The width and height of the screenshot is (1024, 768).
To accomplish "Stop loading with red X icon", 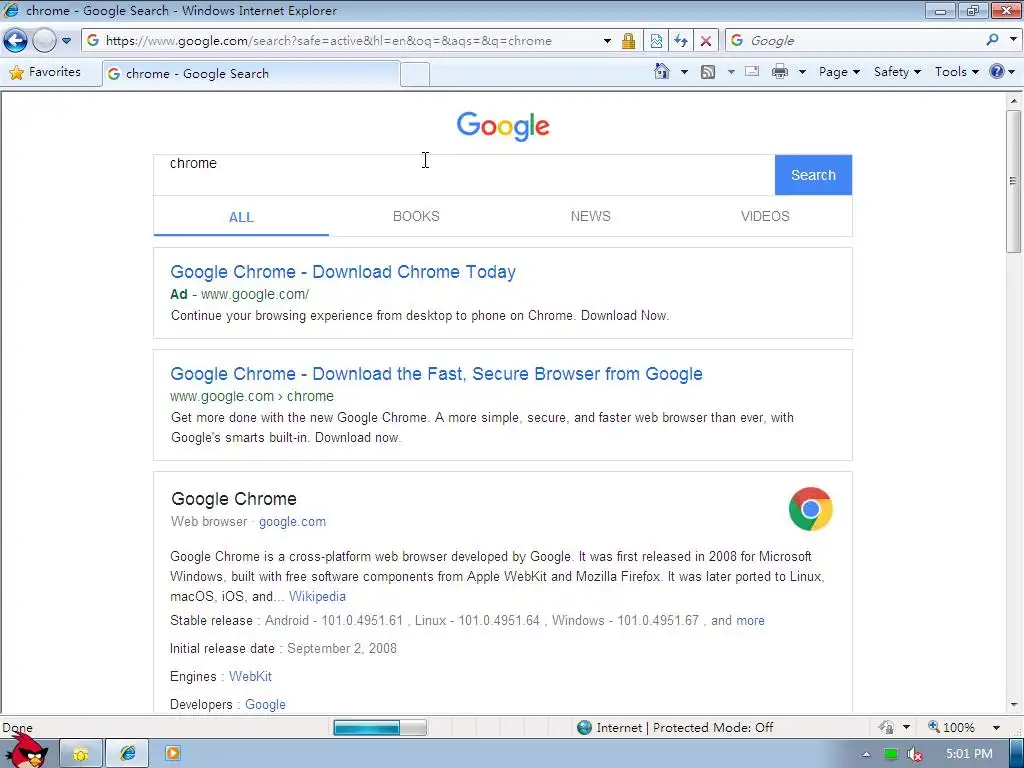I will pos(705,40).
